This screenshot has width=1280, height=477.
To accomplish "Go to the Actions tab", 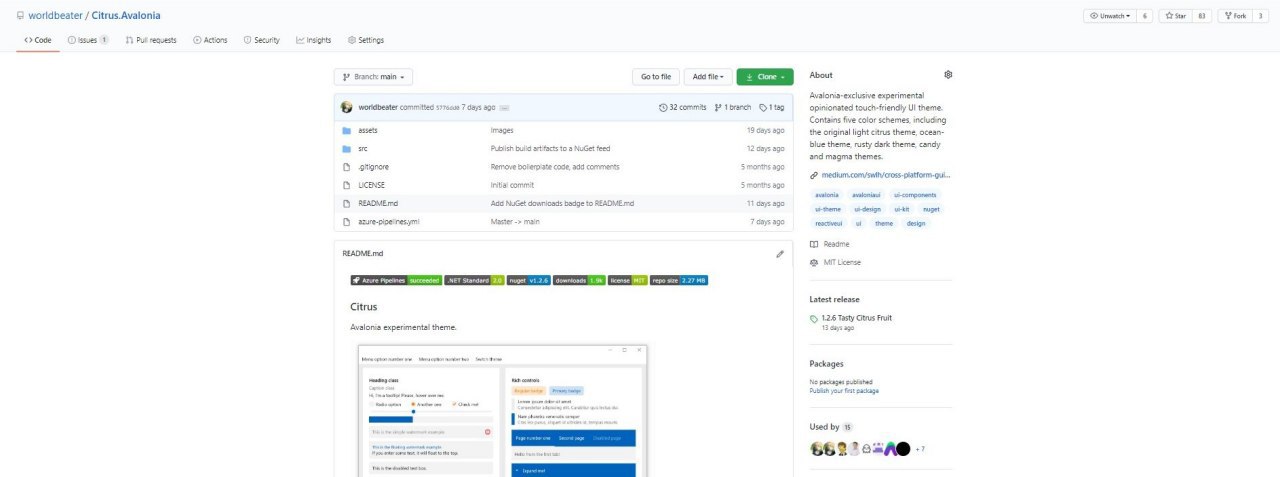I will (x=210, y=40).
